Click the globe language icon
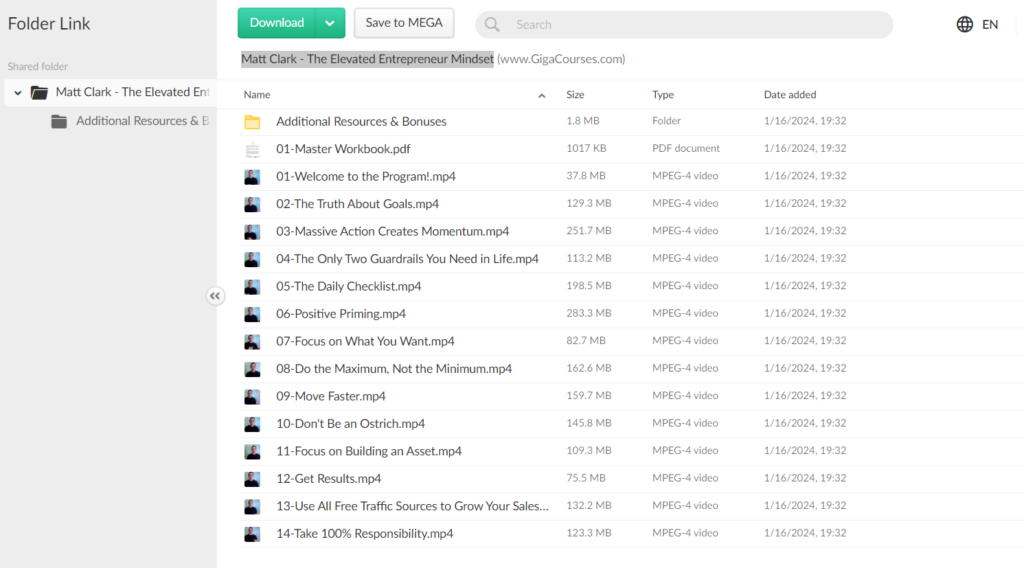This screenshot has width=1024, height=568. [965, 24]
